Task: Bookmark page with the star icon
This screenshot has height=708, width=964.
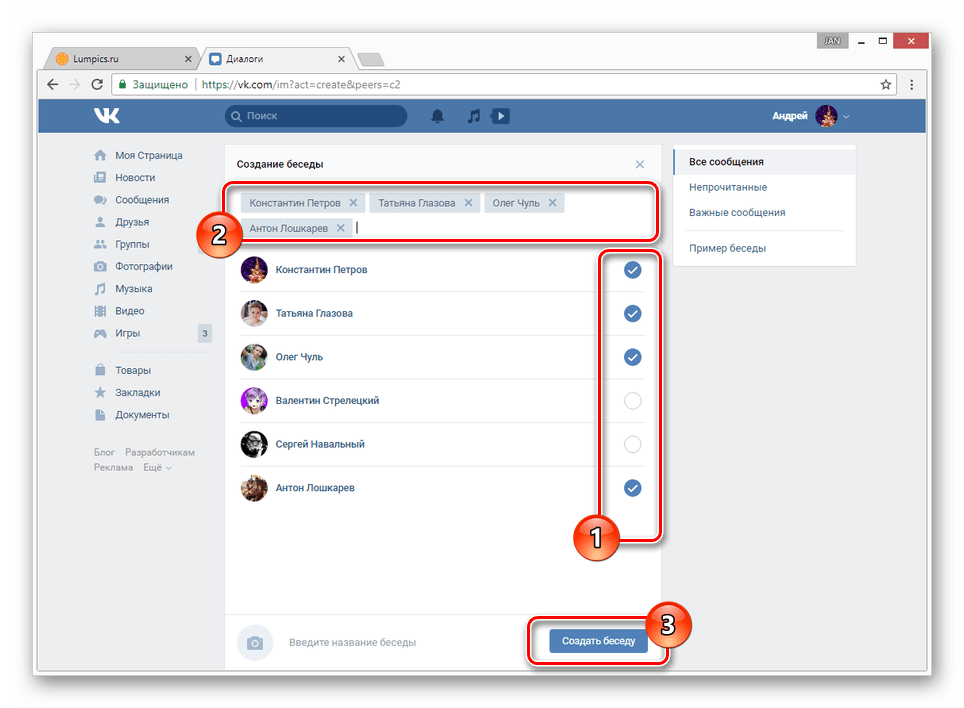Action: (x=885, y=84)
